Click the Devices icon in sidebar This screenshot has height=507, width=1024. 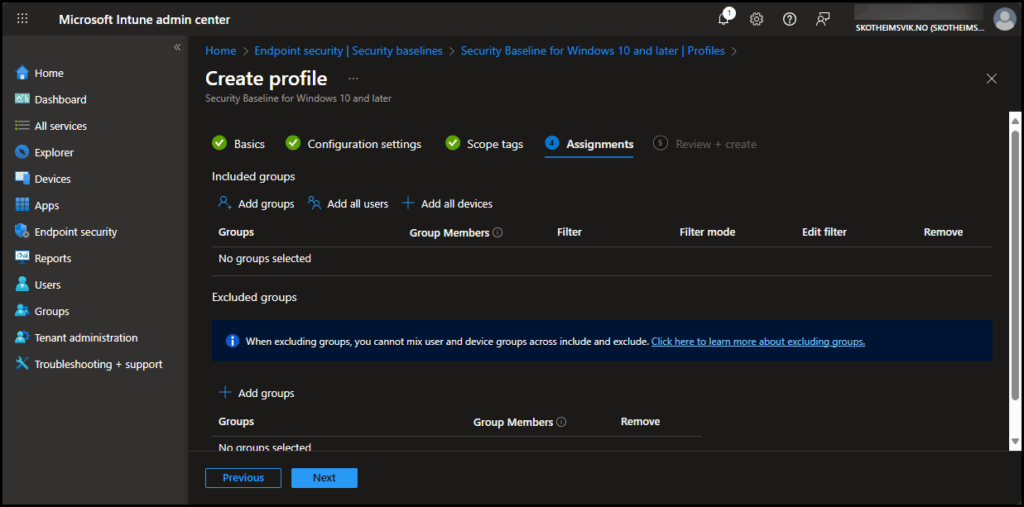23,178
